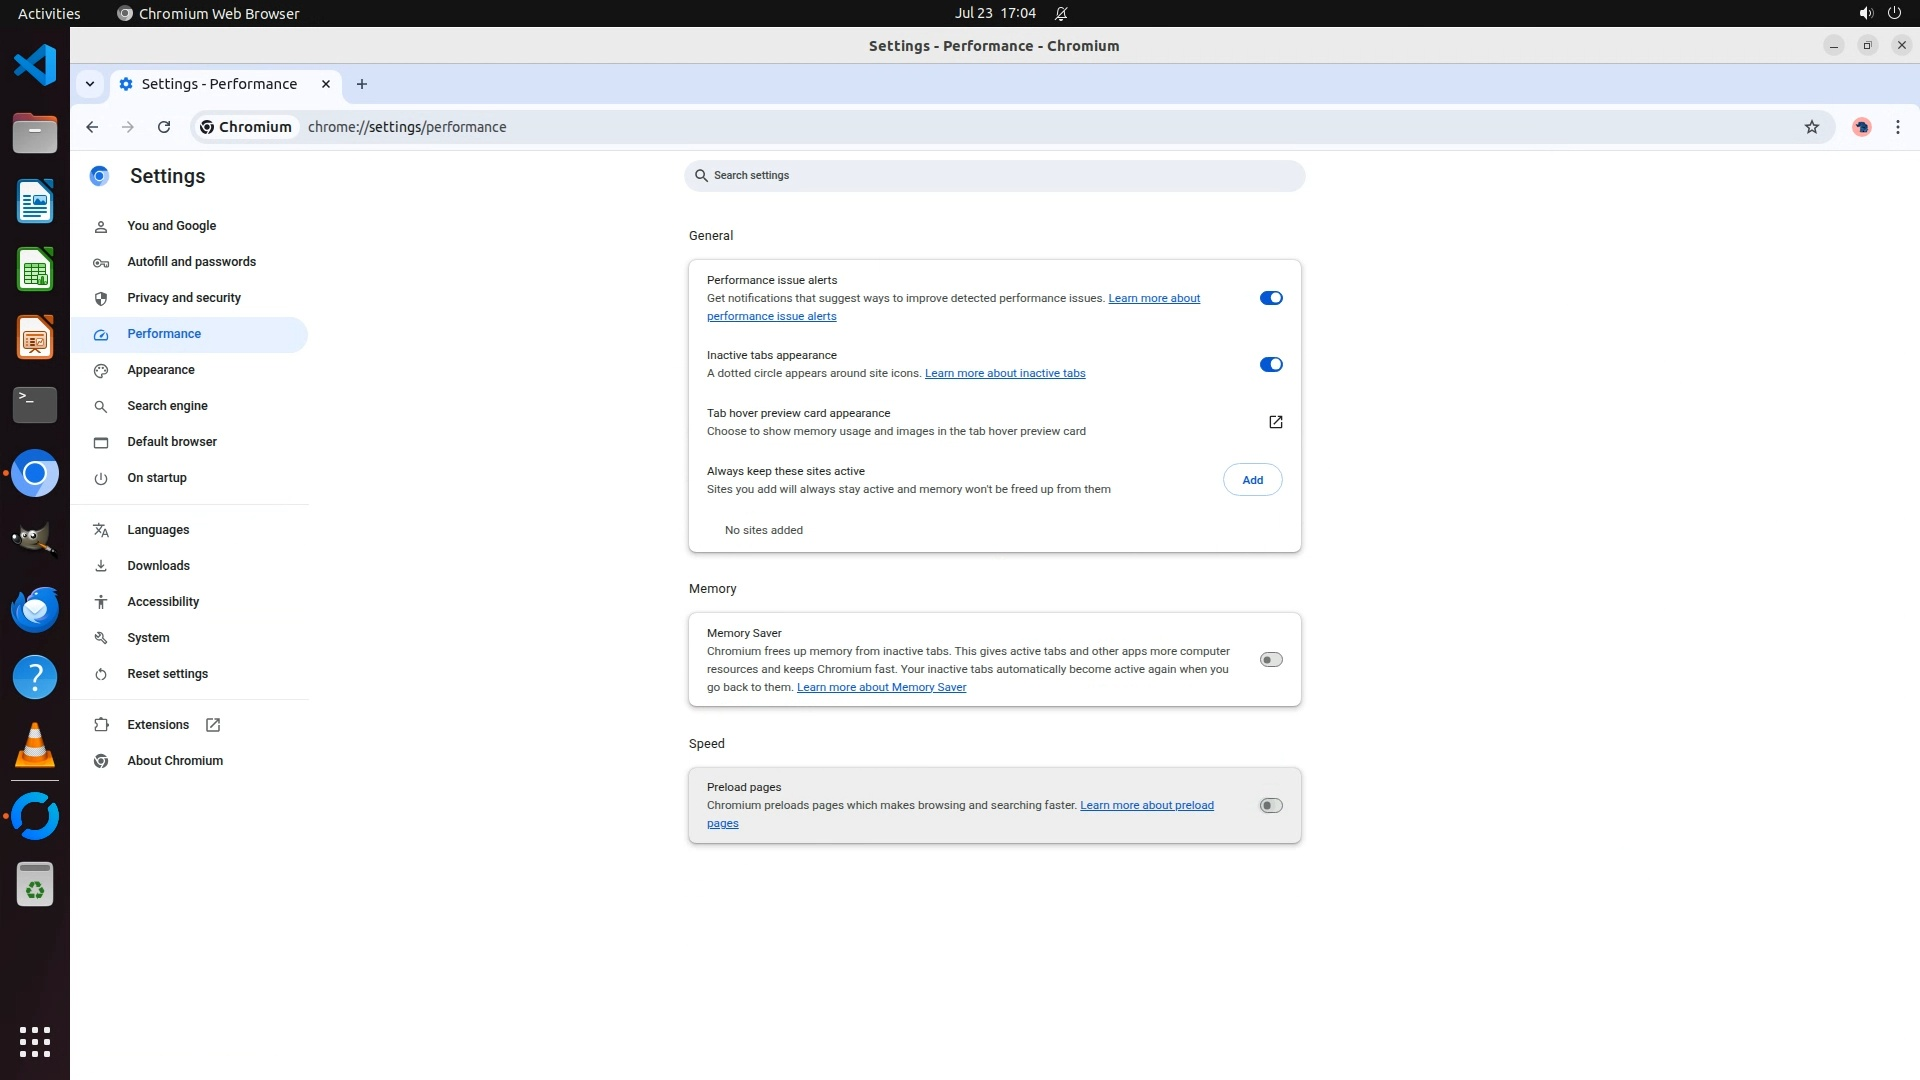Open Chromium three-dot menu
The width and height of the screenshot is (1920, 1080).
[x=1897, y=127]
